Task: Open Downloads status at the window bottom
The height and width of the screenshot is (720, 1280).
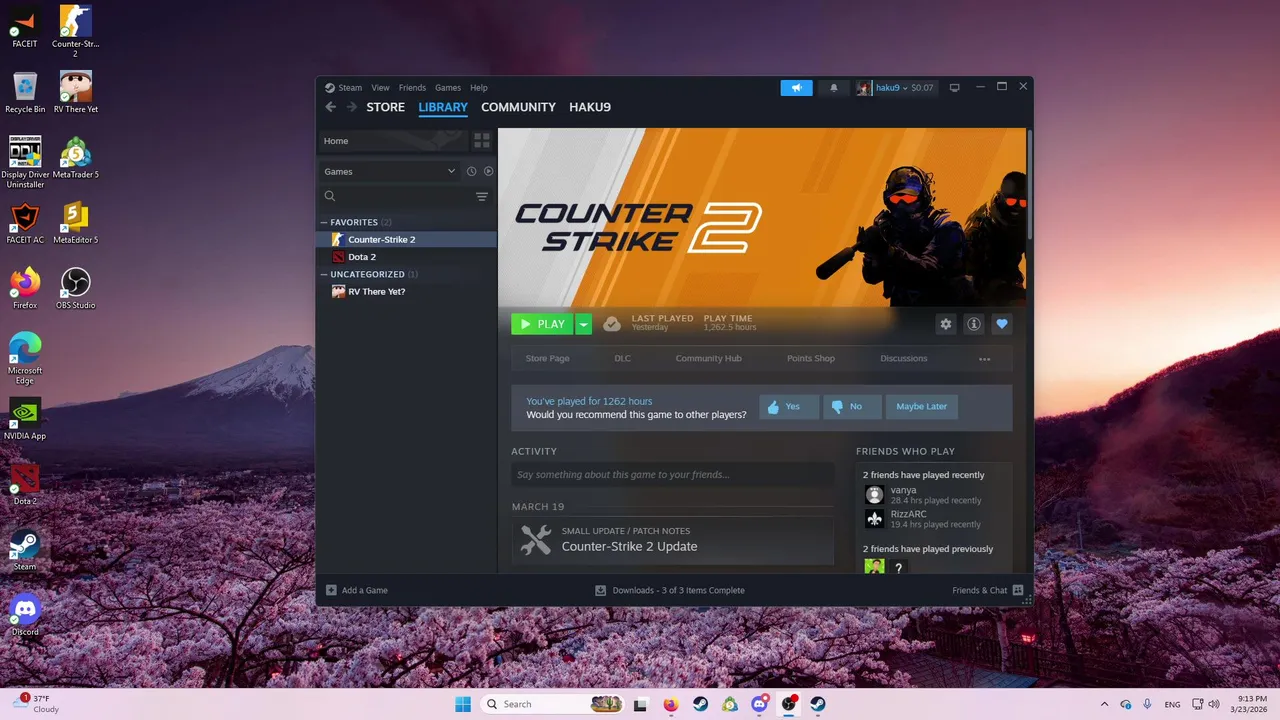Action: [670, 590]
